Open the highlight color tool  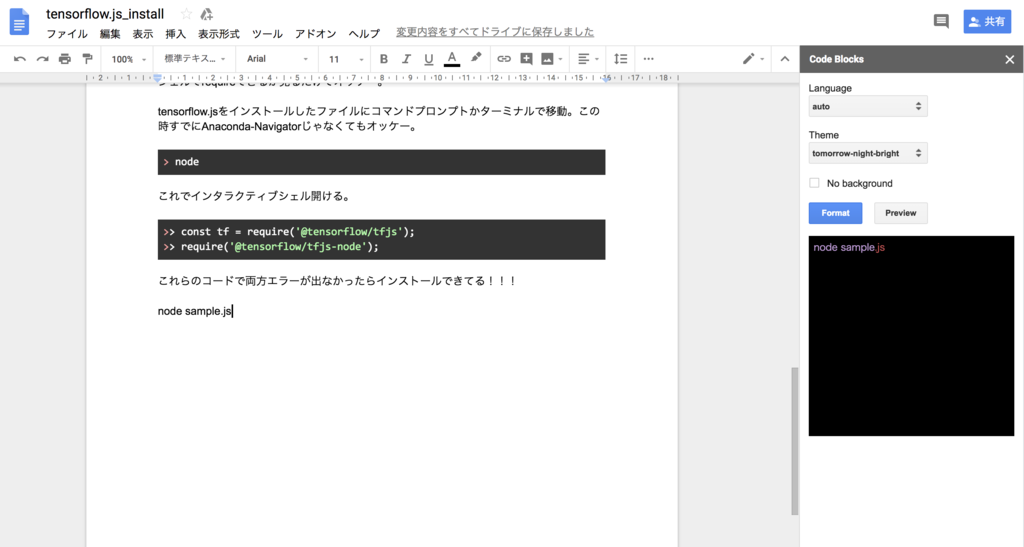pos(476,58)
